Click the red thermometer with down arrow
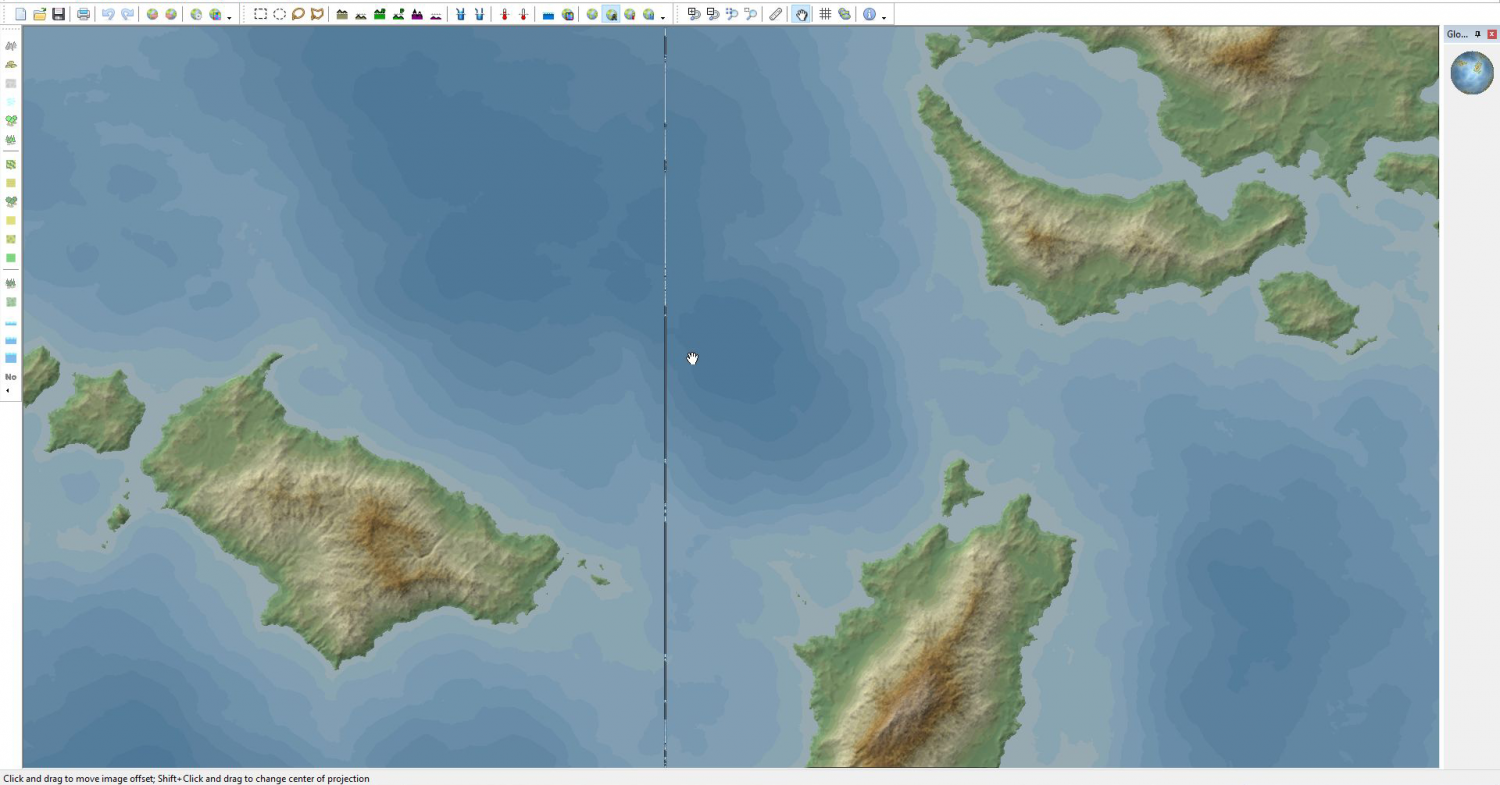The width and height of the screenshot is (1500, 785). (523, 14)
